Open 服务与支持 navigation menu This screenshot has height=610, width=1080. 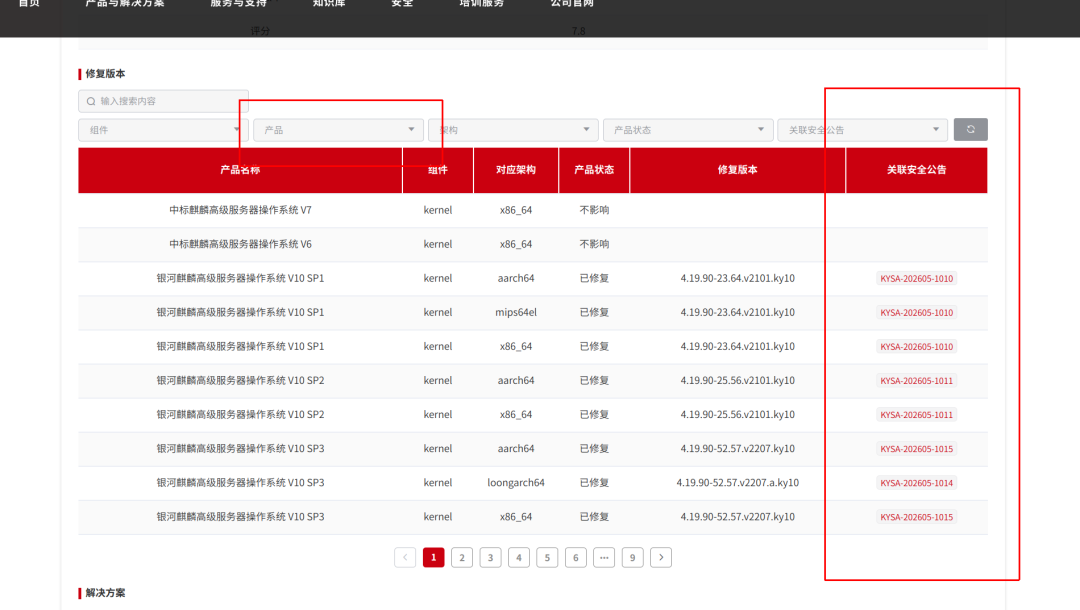(238, 3)
